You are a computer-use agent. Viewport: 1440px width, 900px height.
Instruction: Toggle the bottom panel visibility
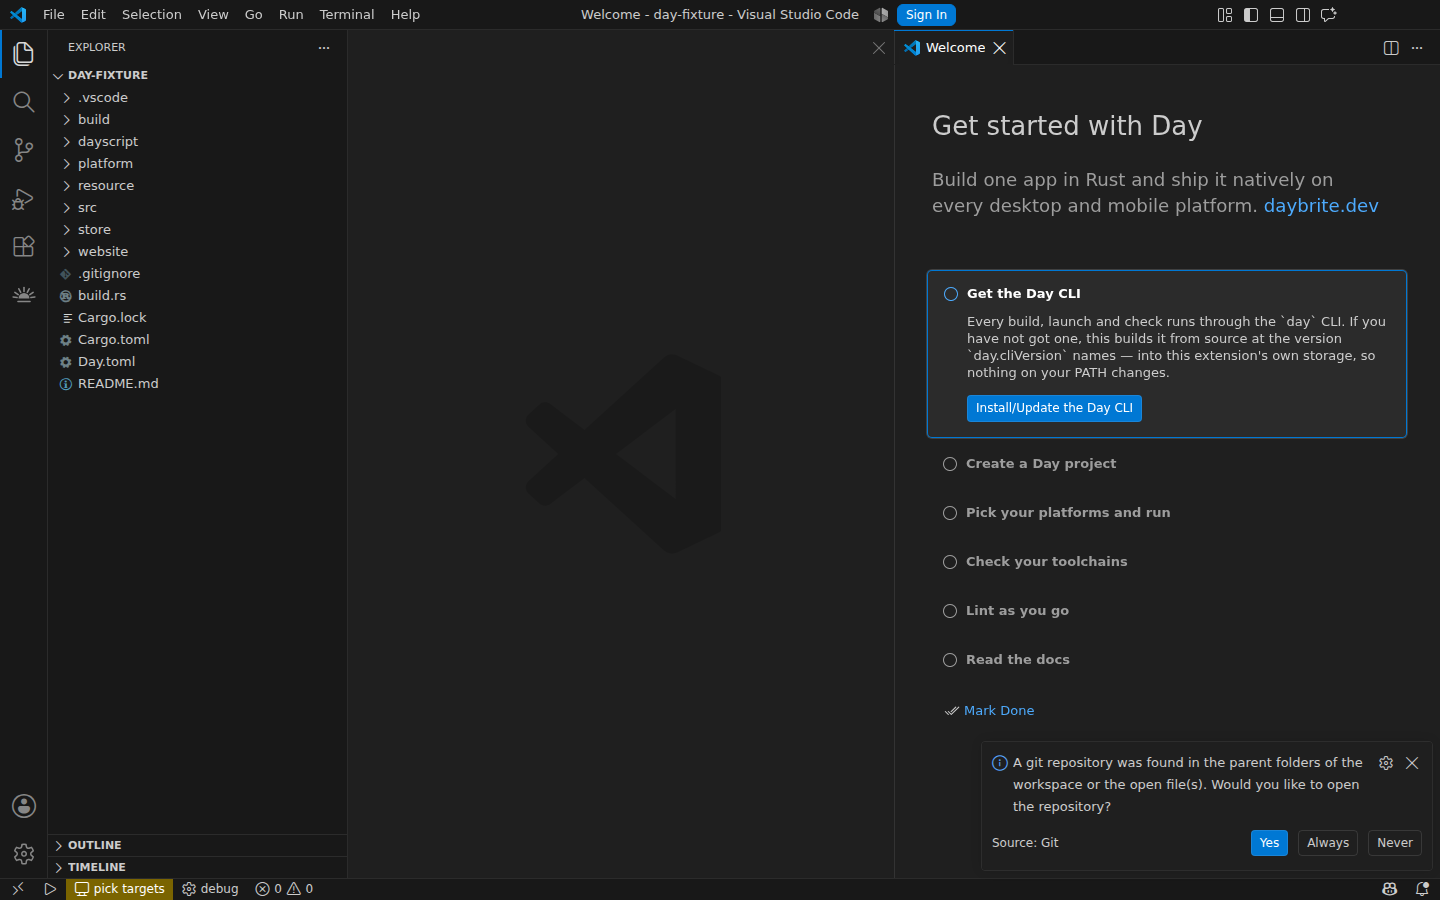[1277, 15]
